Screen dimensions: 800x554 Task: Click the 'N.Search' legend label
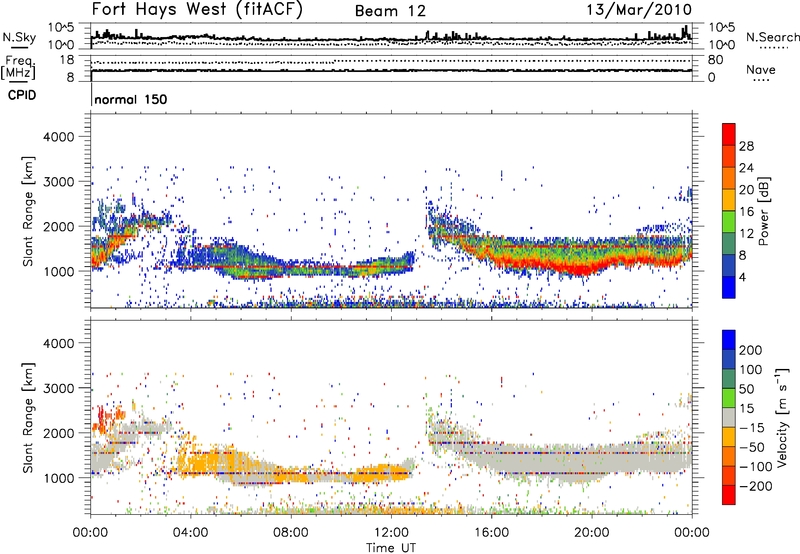tap(773, 37)
